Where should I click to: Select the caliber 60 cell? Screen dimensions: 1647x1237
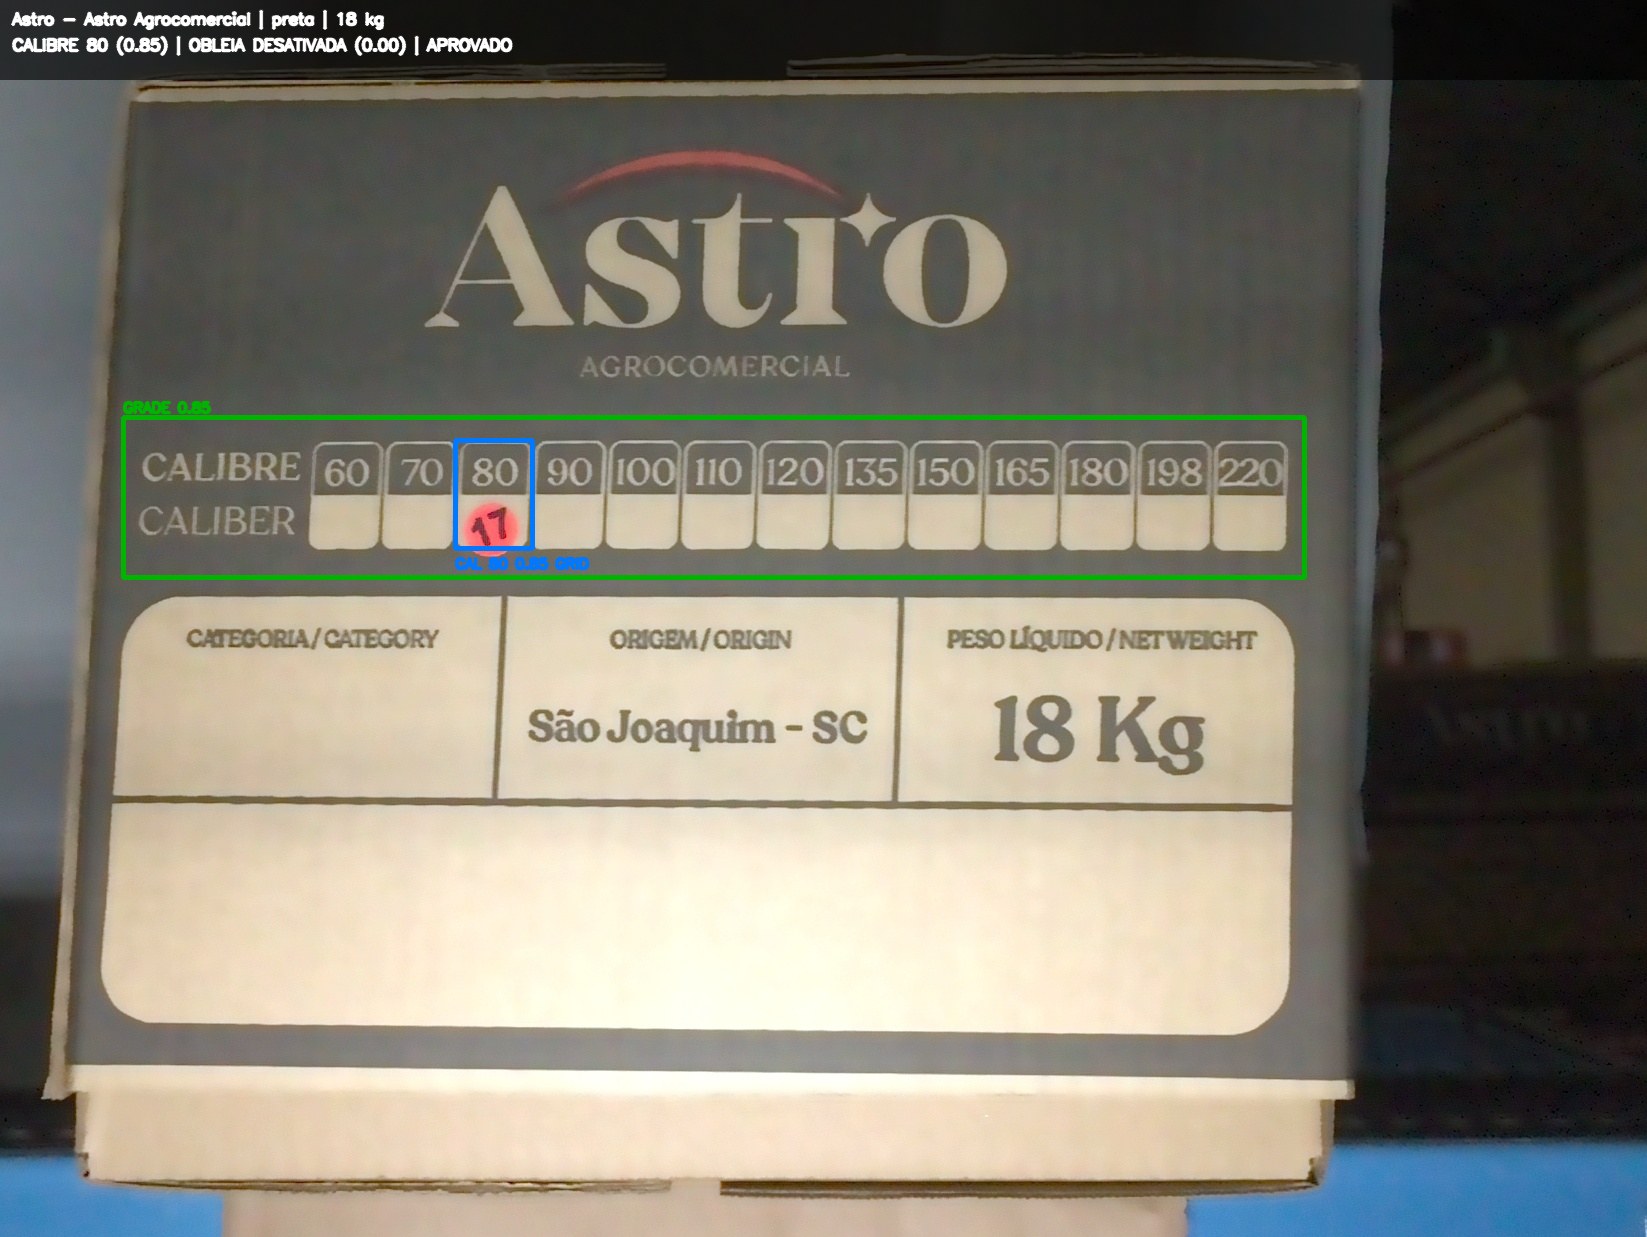click(x=346, y=495)
